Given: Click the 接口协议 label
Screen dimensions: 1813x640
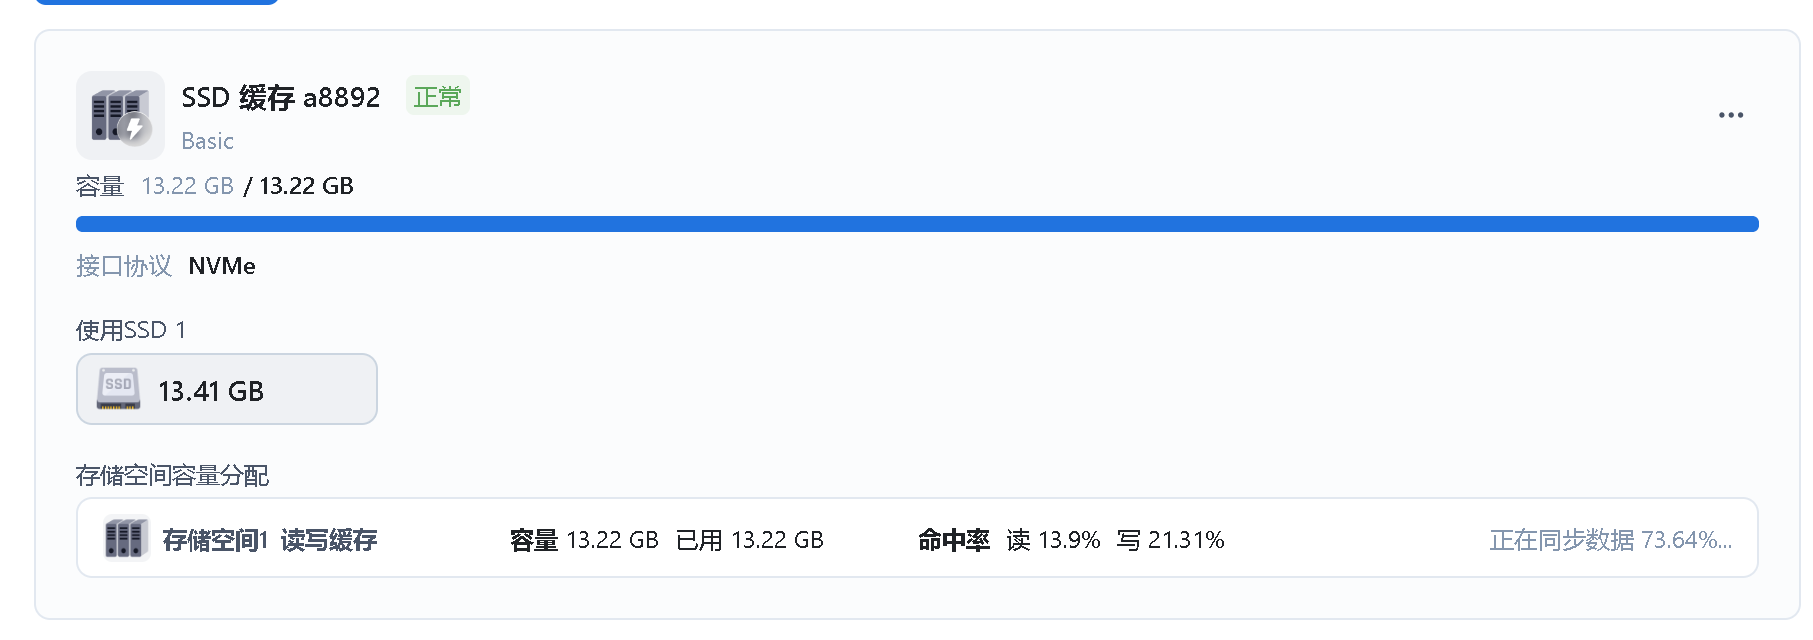Looking at the screenshot, I should pos(124,266).
